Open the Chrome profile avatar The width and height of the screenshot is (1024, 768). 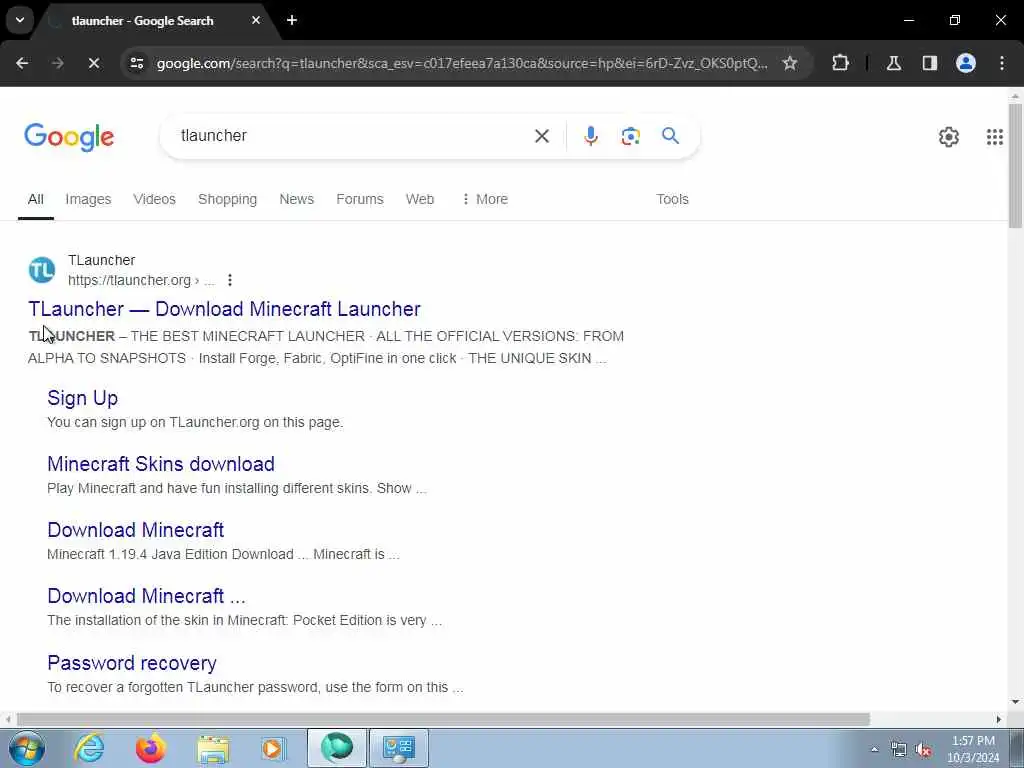tap(965, 63)
